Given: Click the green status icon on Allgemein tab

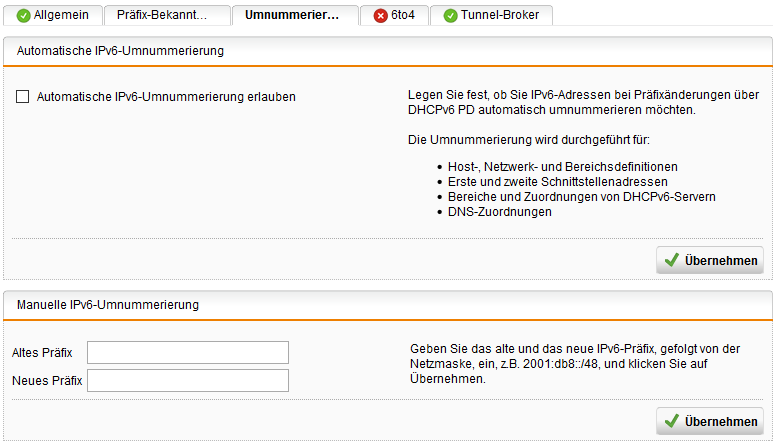Looking at the screenshot, I should tap(23, 16).
